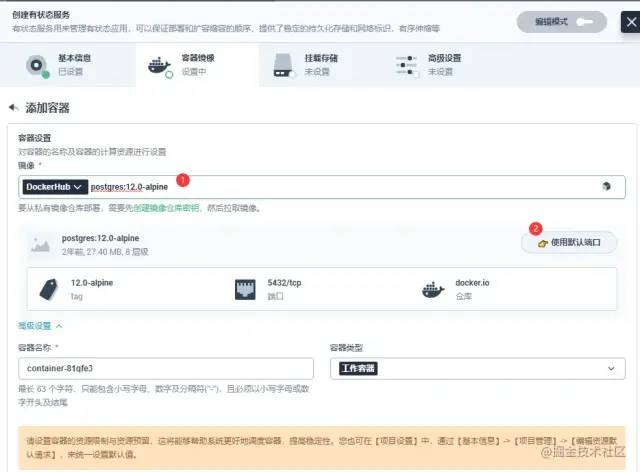Click the 12.0-alpine tag text
Viewport: 640px width, 472px height.
tap(92, 283)
